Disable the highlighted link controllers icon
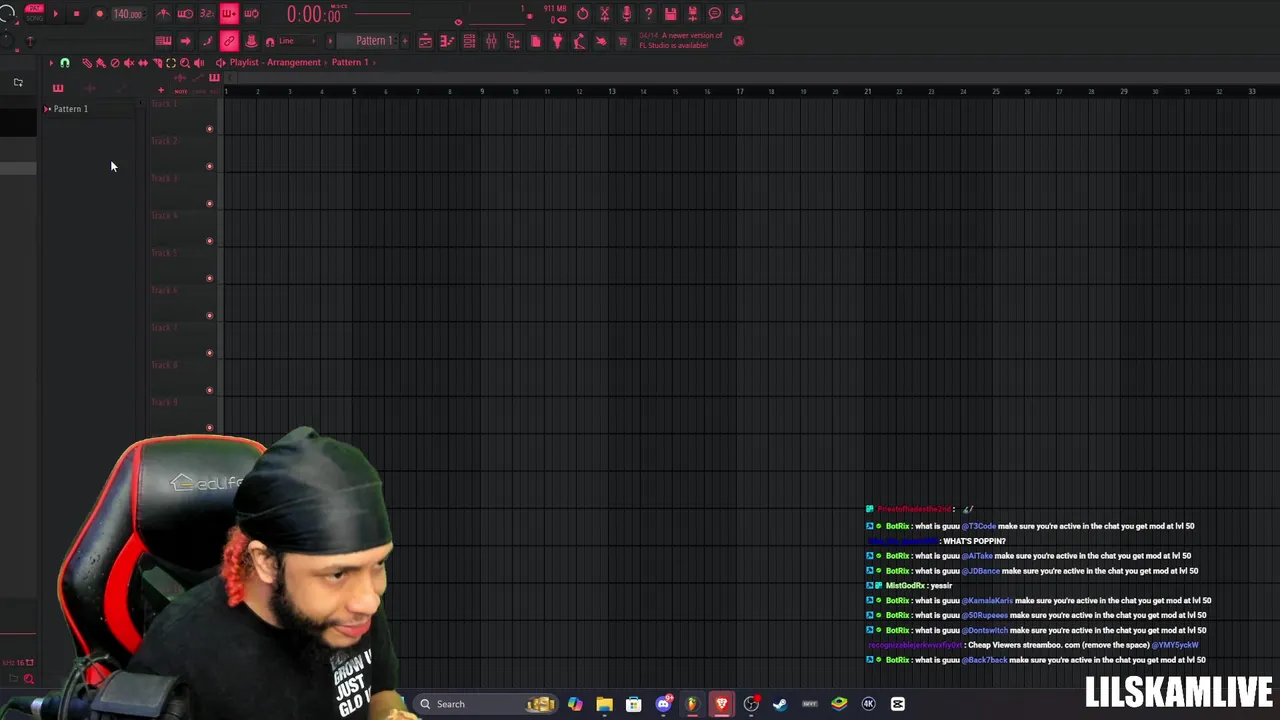Viewport: 1280px width, 720px height. (x=229, y=41)
